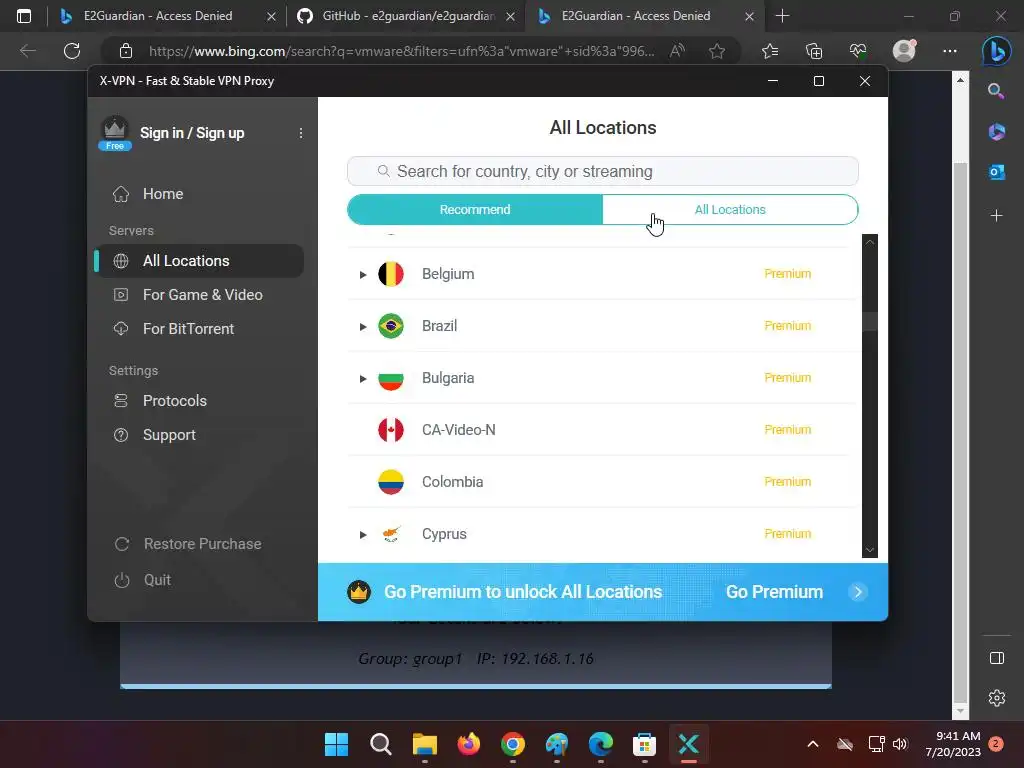Click Quit in X-VPN sidebar
The width and height of the screenshot is (1024, 768).
(x=157, y=580)
